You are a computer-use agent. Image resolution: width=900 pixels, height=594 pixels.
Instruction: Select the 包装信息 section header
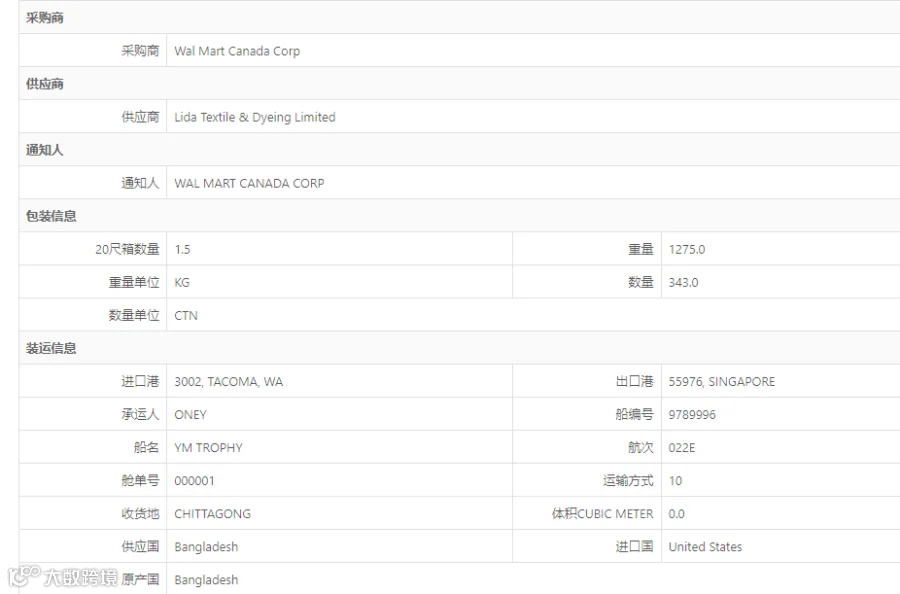[x=51, y=216]
